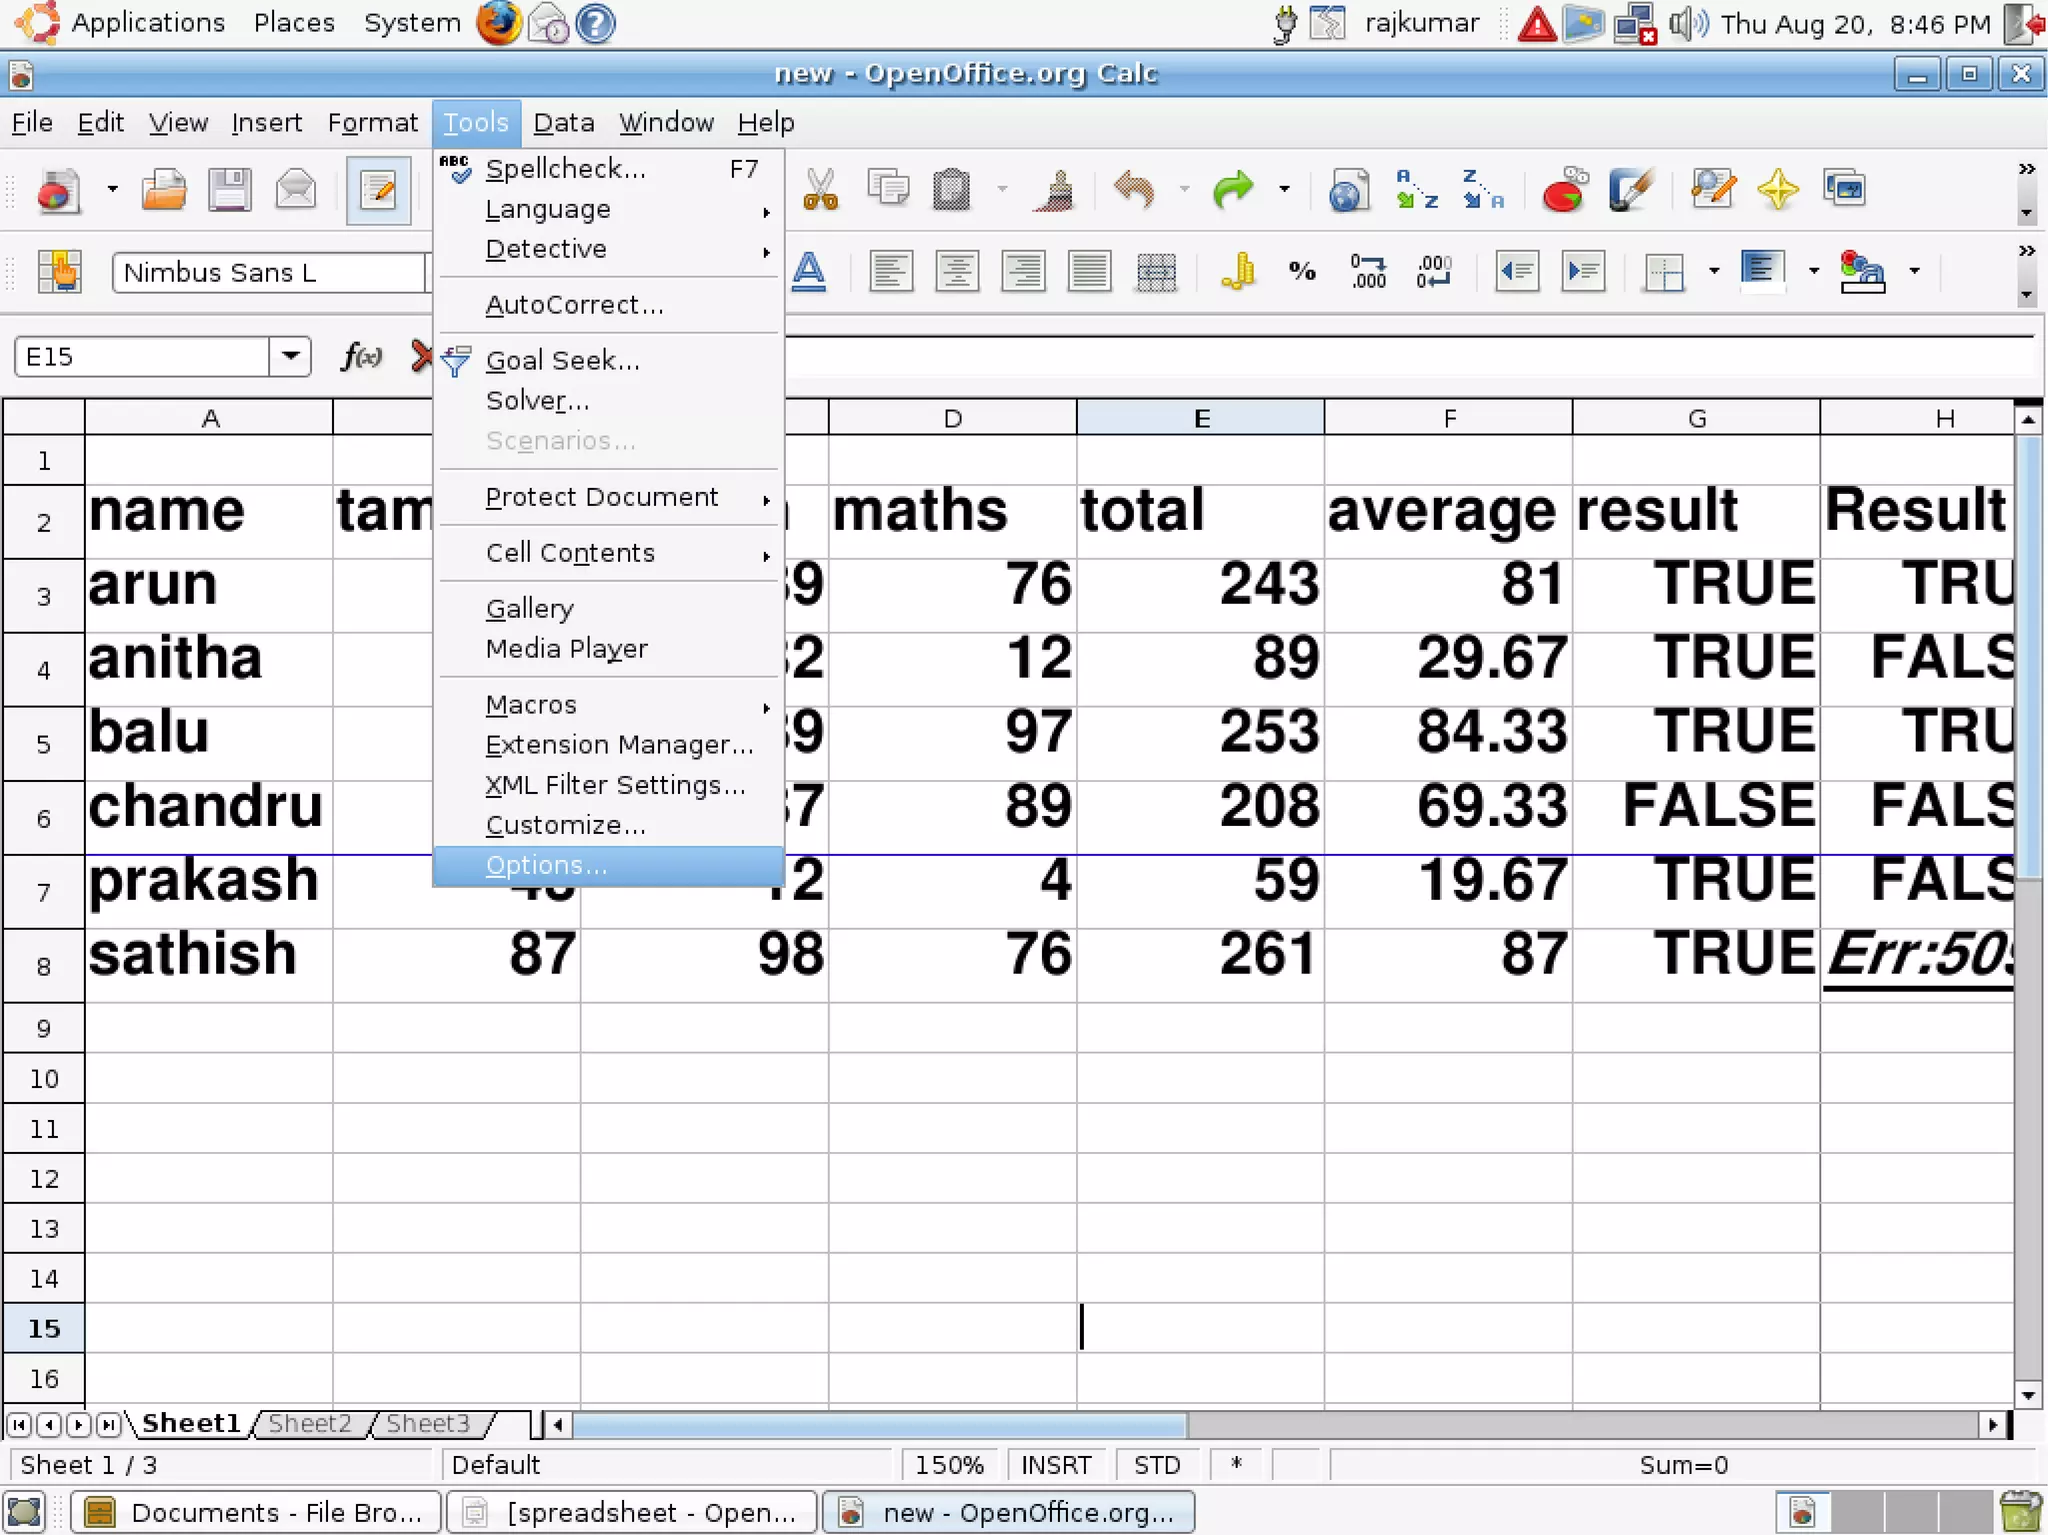
Task: Choose Options... from the Tools menu
Action: click(547, 866)
